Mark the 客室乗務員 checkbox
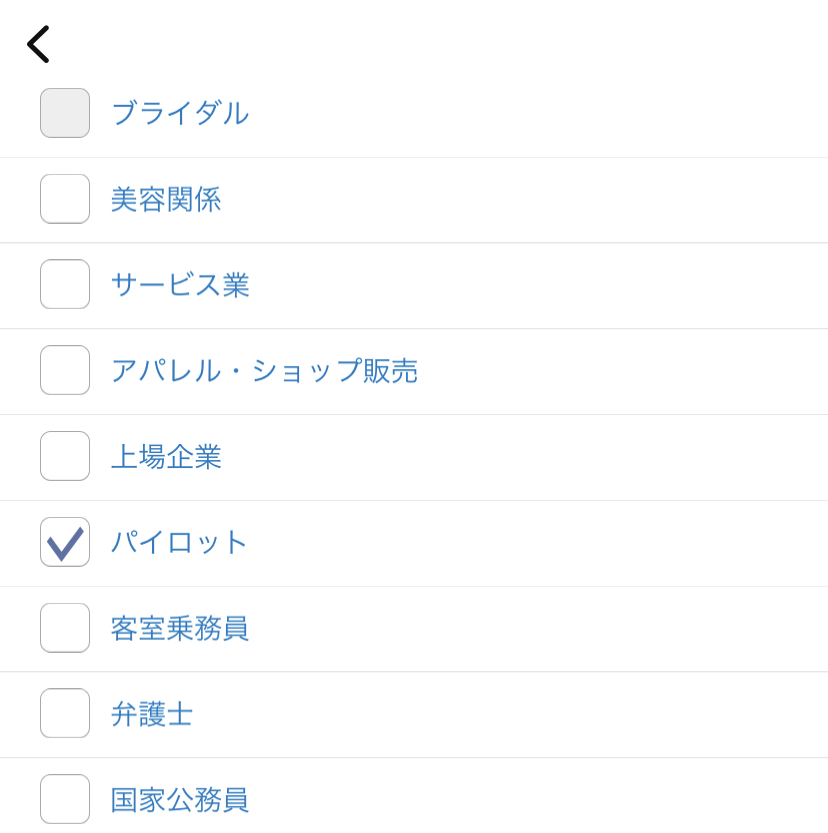The image size is (828, 833). point(65,628)
